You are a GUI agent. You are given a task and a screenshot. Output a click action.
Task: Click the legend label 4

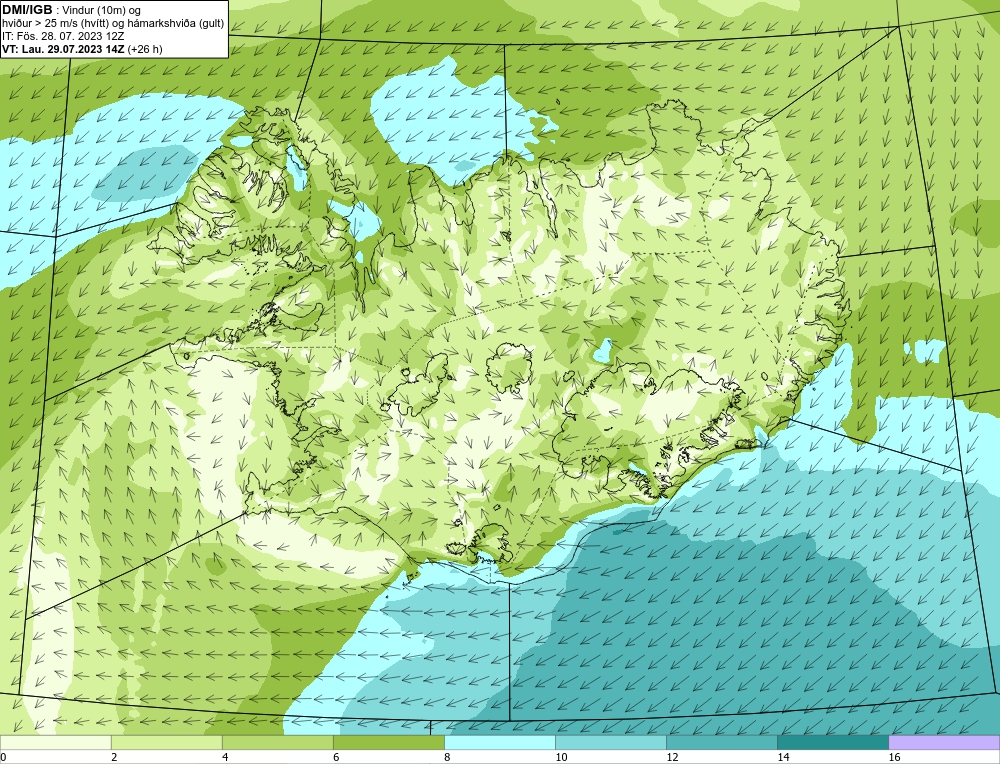[225, 757]
